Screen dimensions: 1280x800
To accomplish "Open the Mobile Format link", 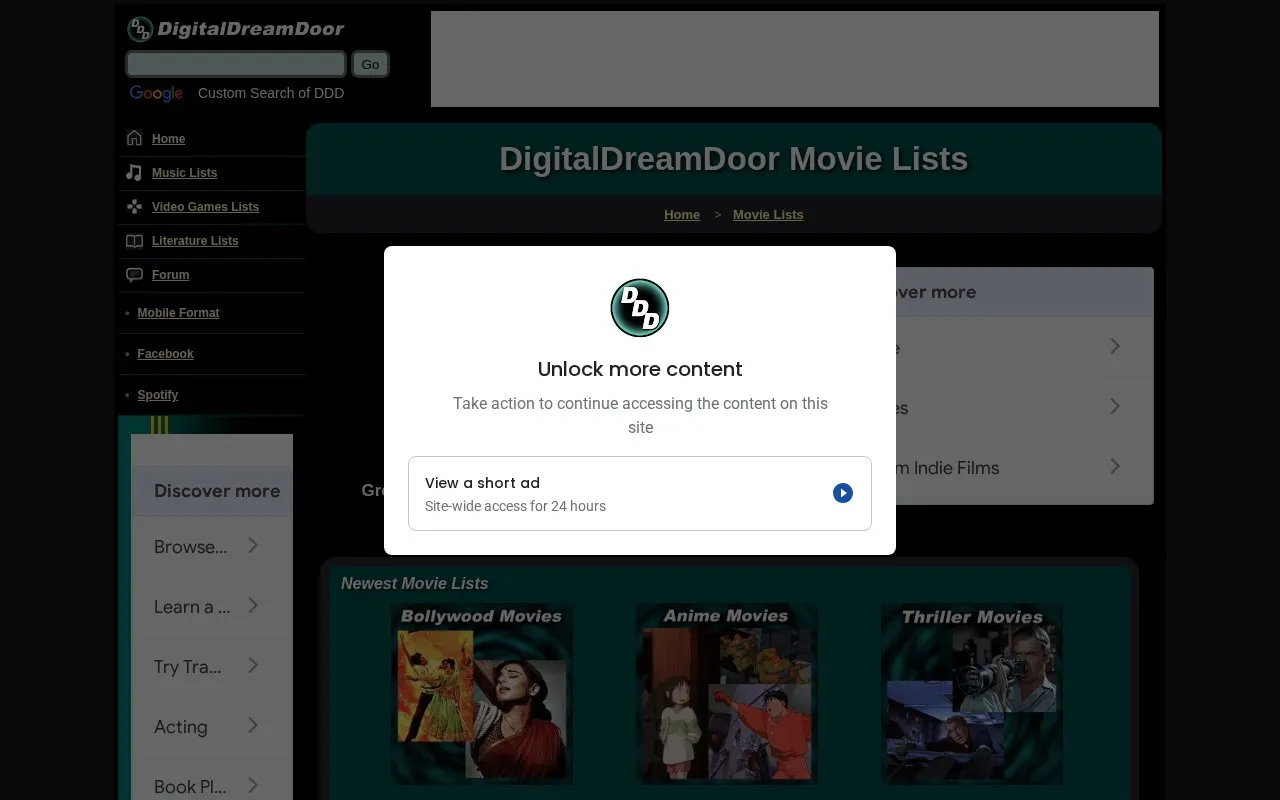I will pos(178,313).
